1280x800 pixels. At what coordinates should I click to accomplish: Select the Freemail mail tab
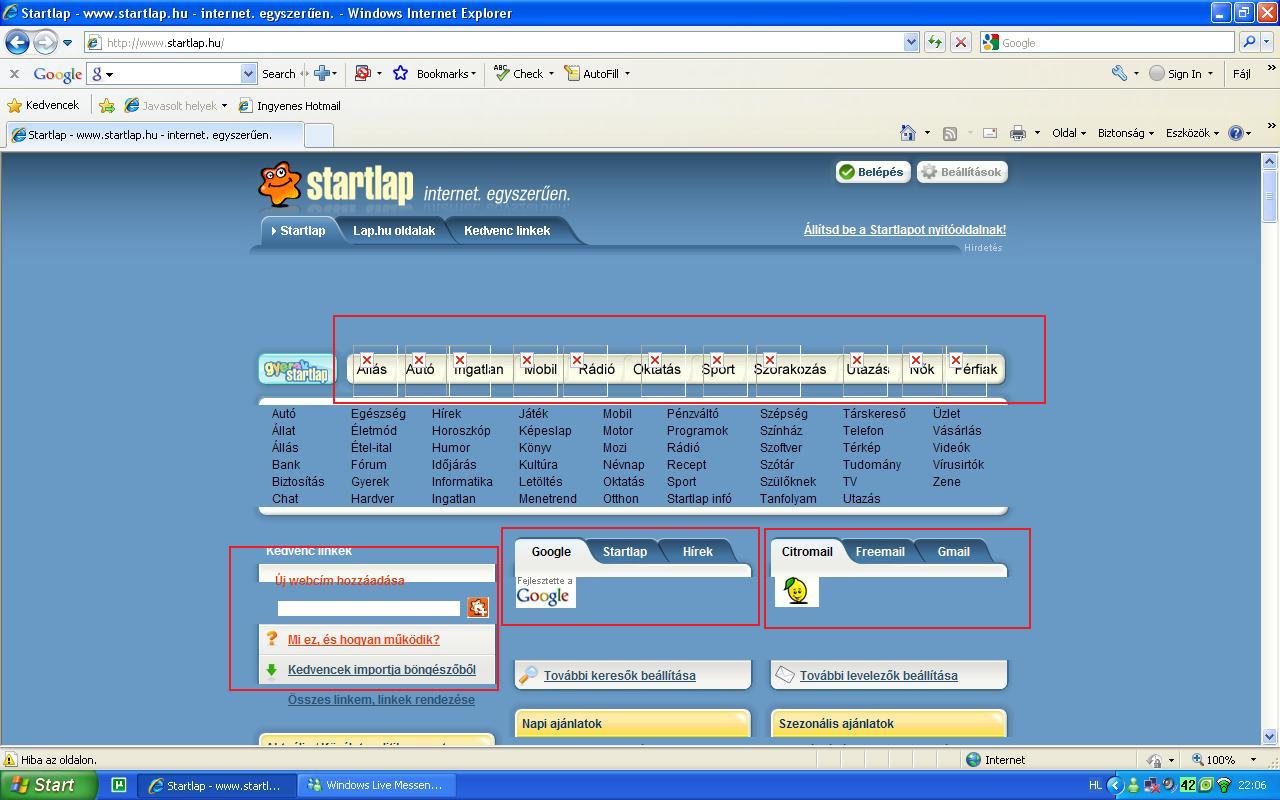coord(880,552)
